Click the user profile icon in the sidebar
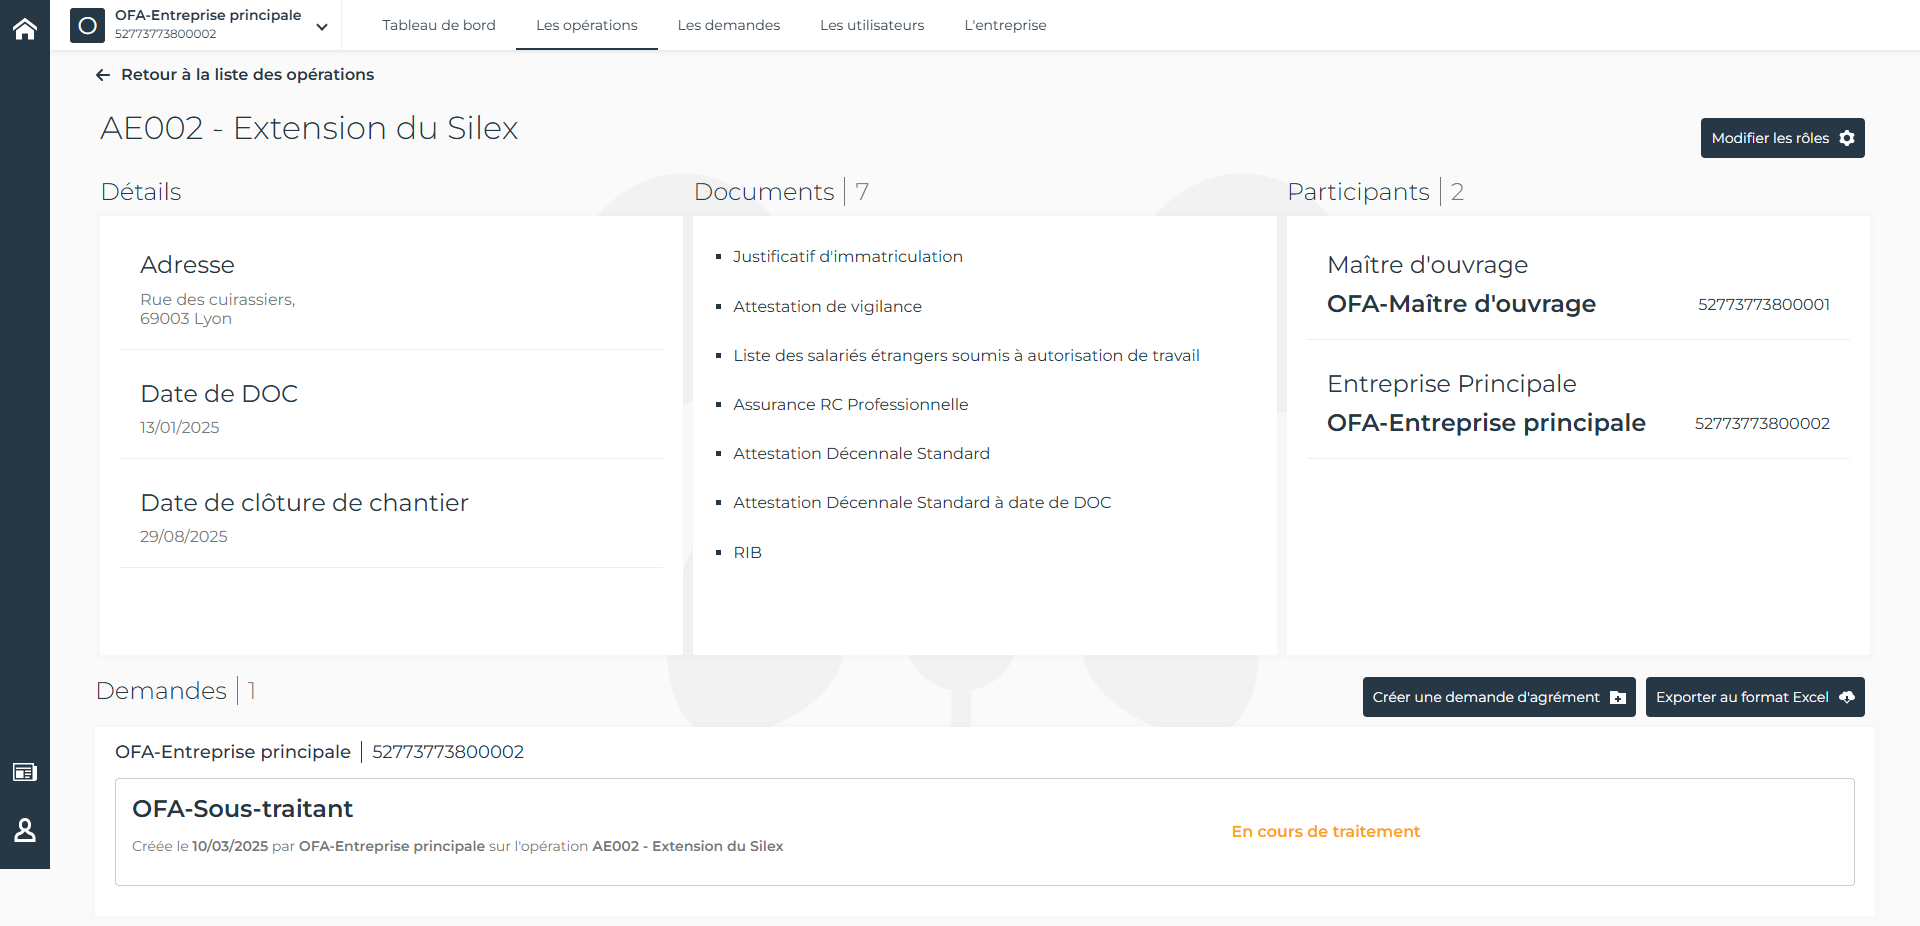The image size is (1920, 926). (24, 830)
